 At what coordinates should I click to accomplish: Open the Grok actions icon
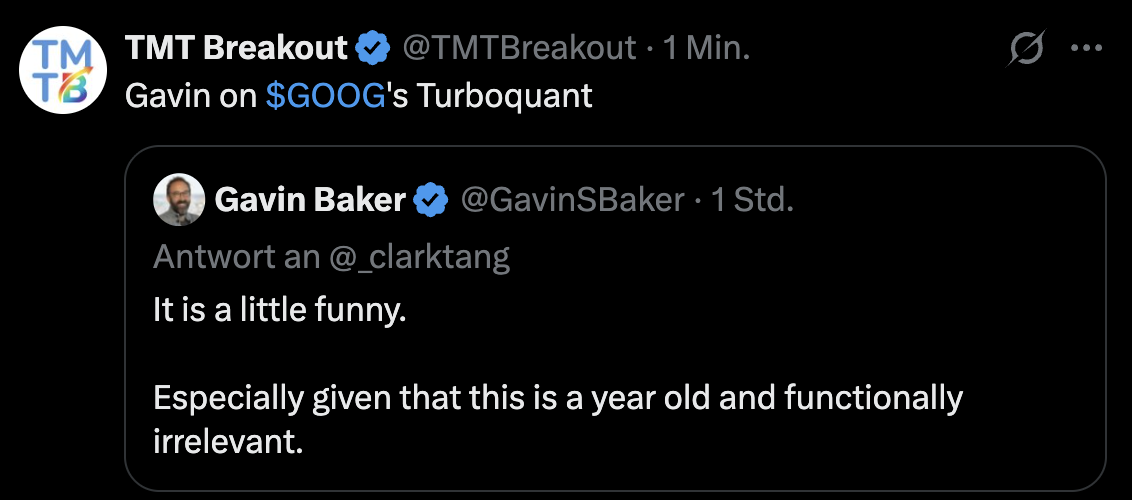point(1027,48)
